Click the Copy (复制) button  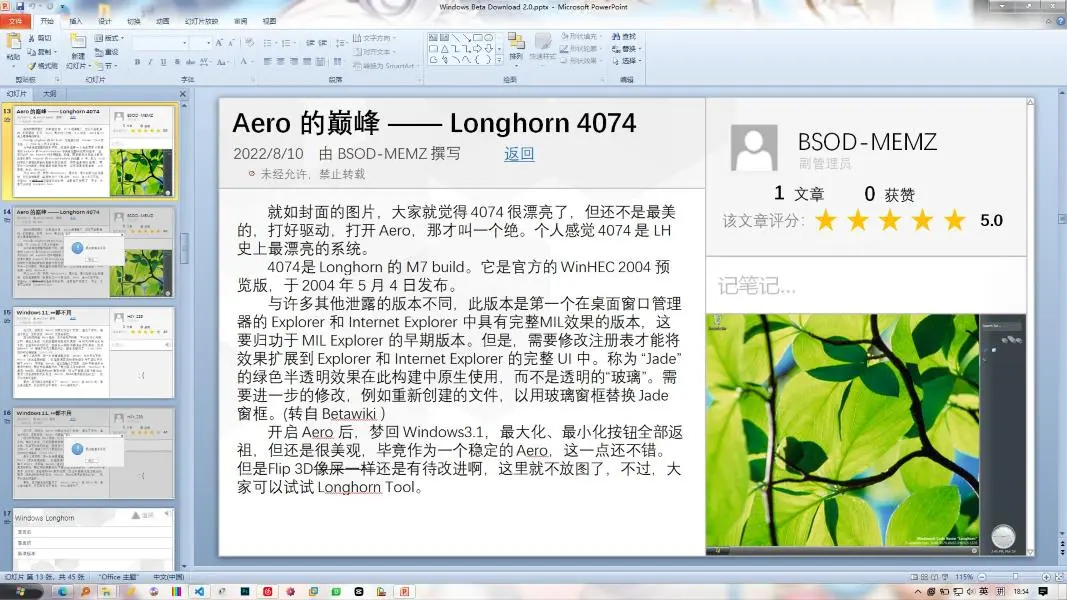[x=40, y=52]
